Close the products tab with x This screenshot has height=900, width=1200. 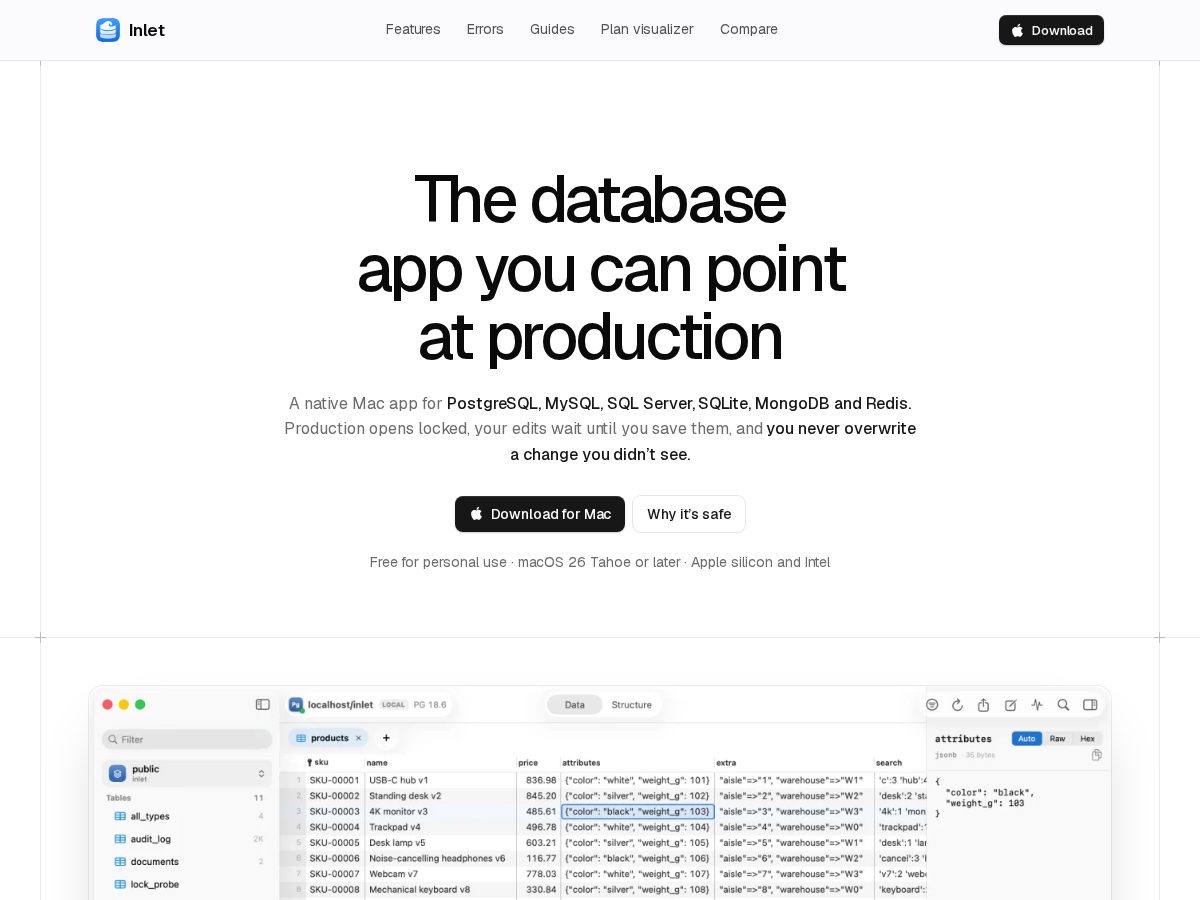(x=358, y=738)
